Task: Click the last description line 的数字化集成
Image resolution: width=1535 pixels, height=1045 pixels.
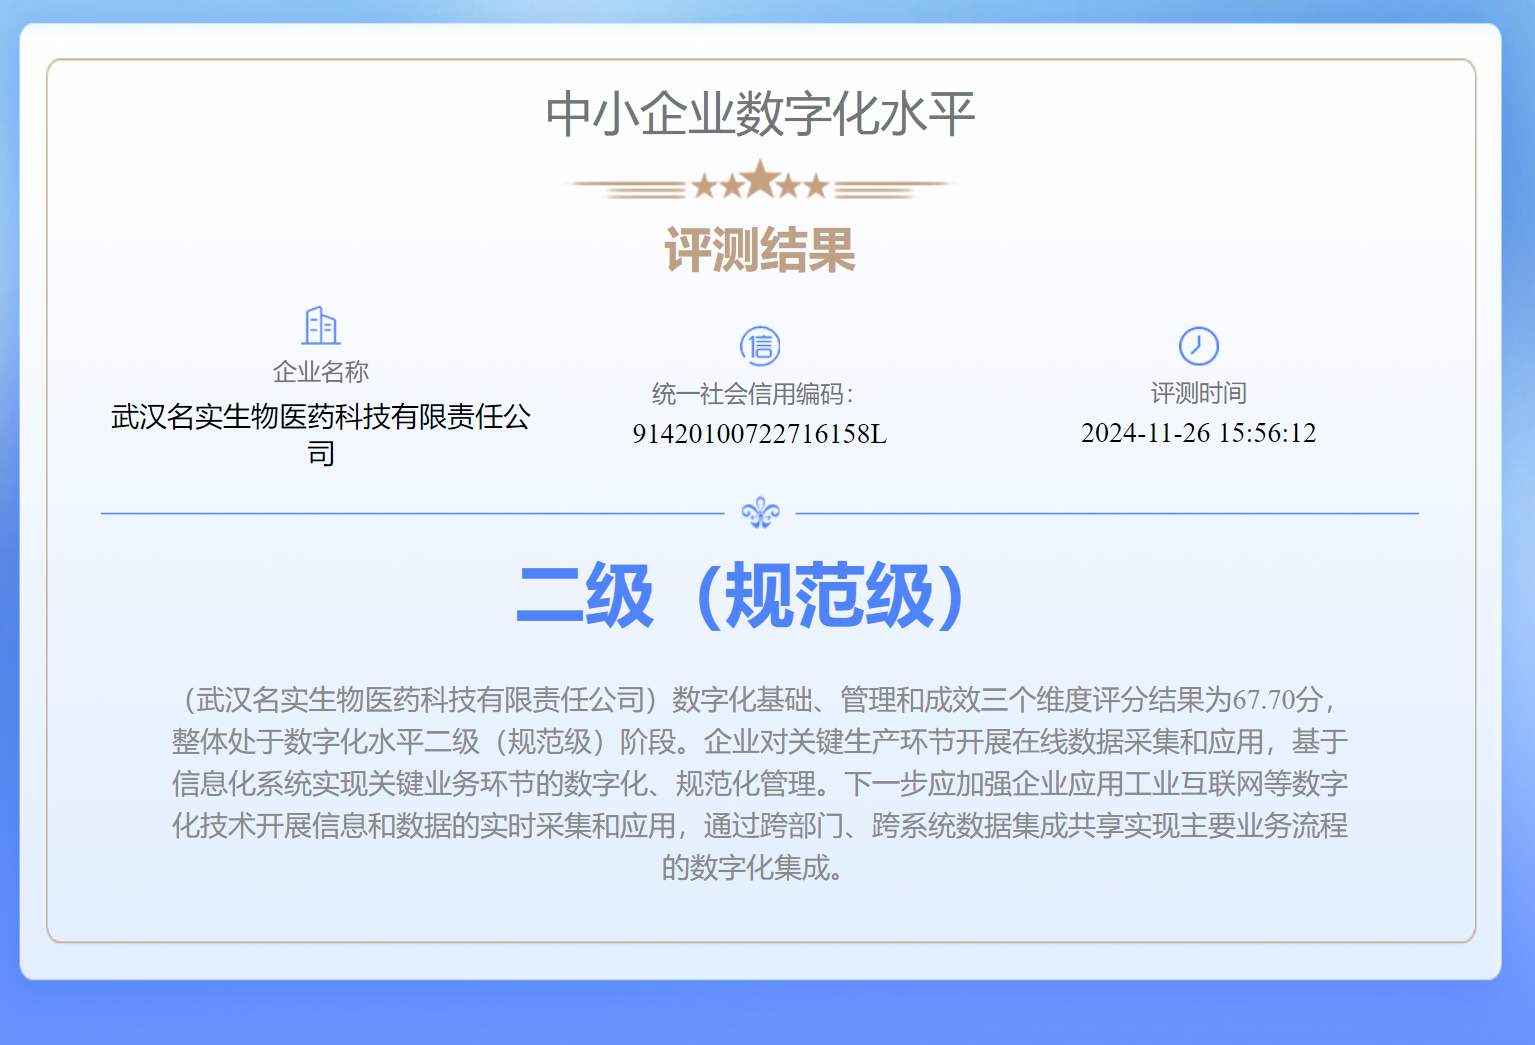Action: click(x=752, y=868)
